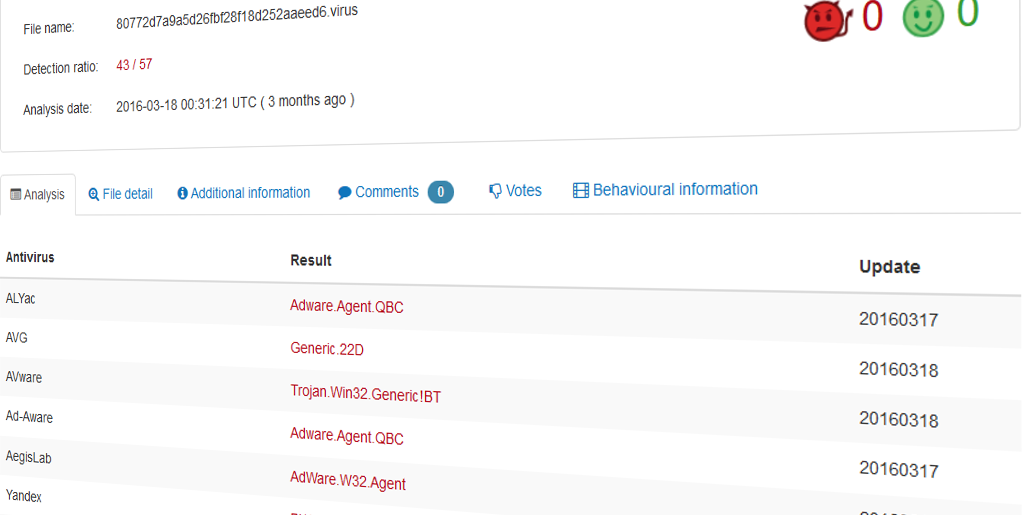Click the Comments count badge showing 0

point(441,192)
